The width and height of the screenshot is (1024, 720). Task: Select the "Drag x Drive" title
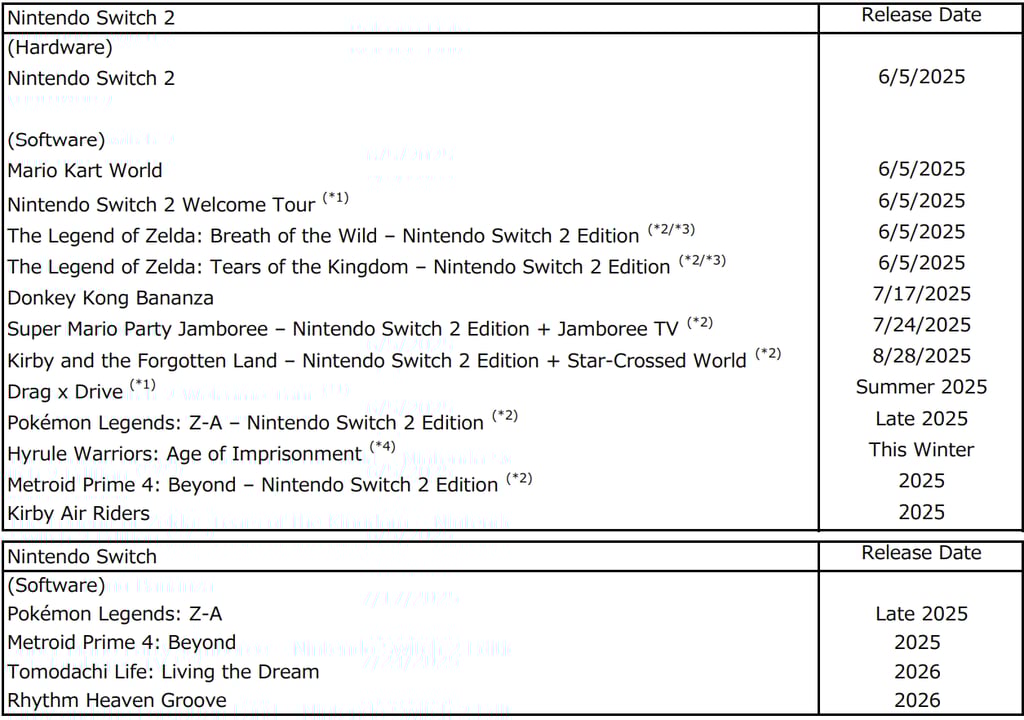point(65,392)
